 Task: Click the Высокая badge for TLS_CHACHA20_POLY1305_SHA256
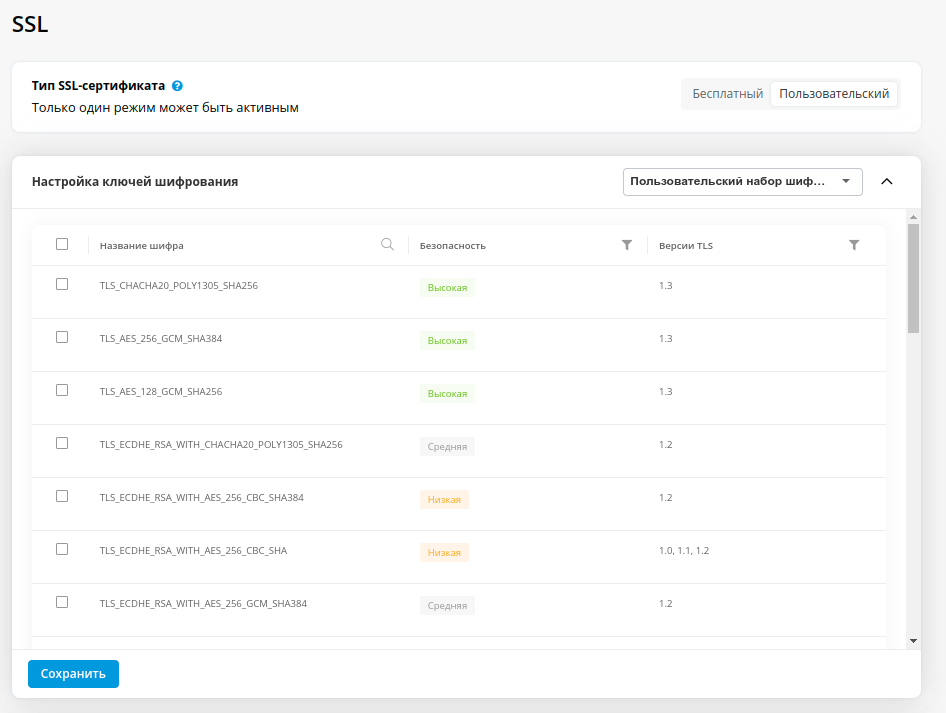[447, 288]
